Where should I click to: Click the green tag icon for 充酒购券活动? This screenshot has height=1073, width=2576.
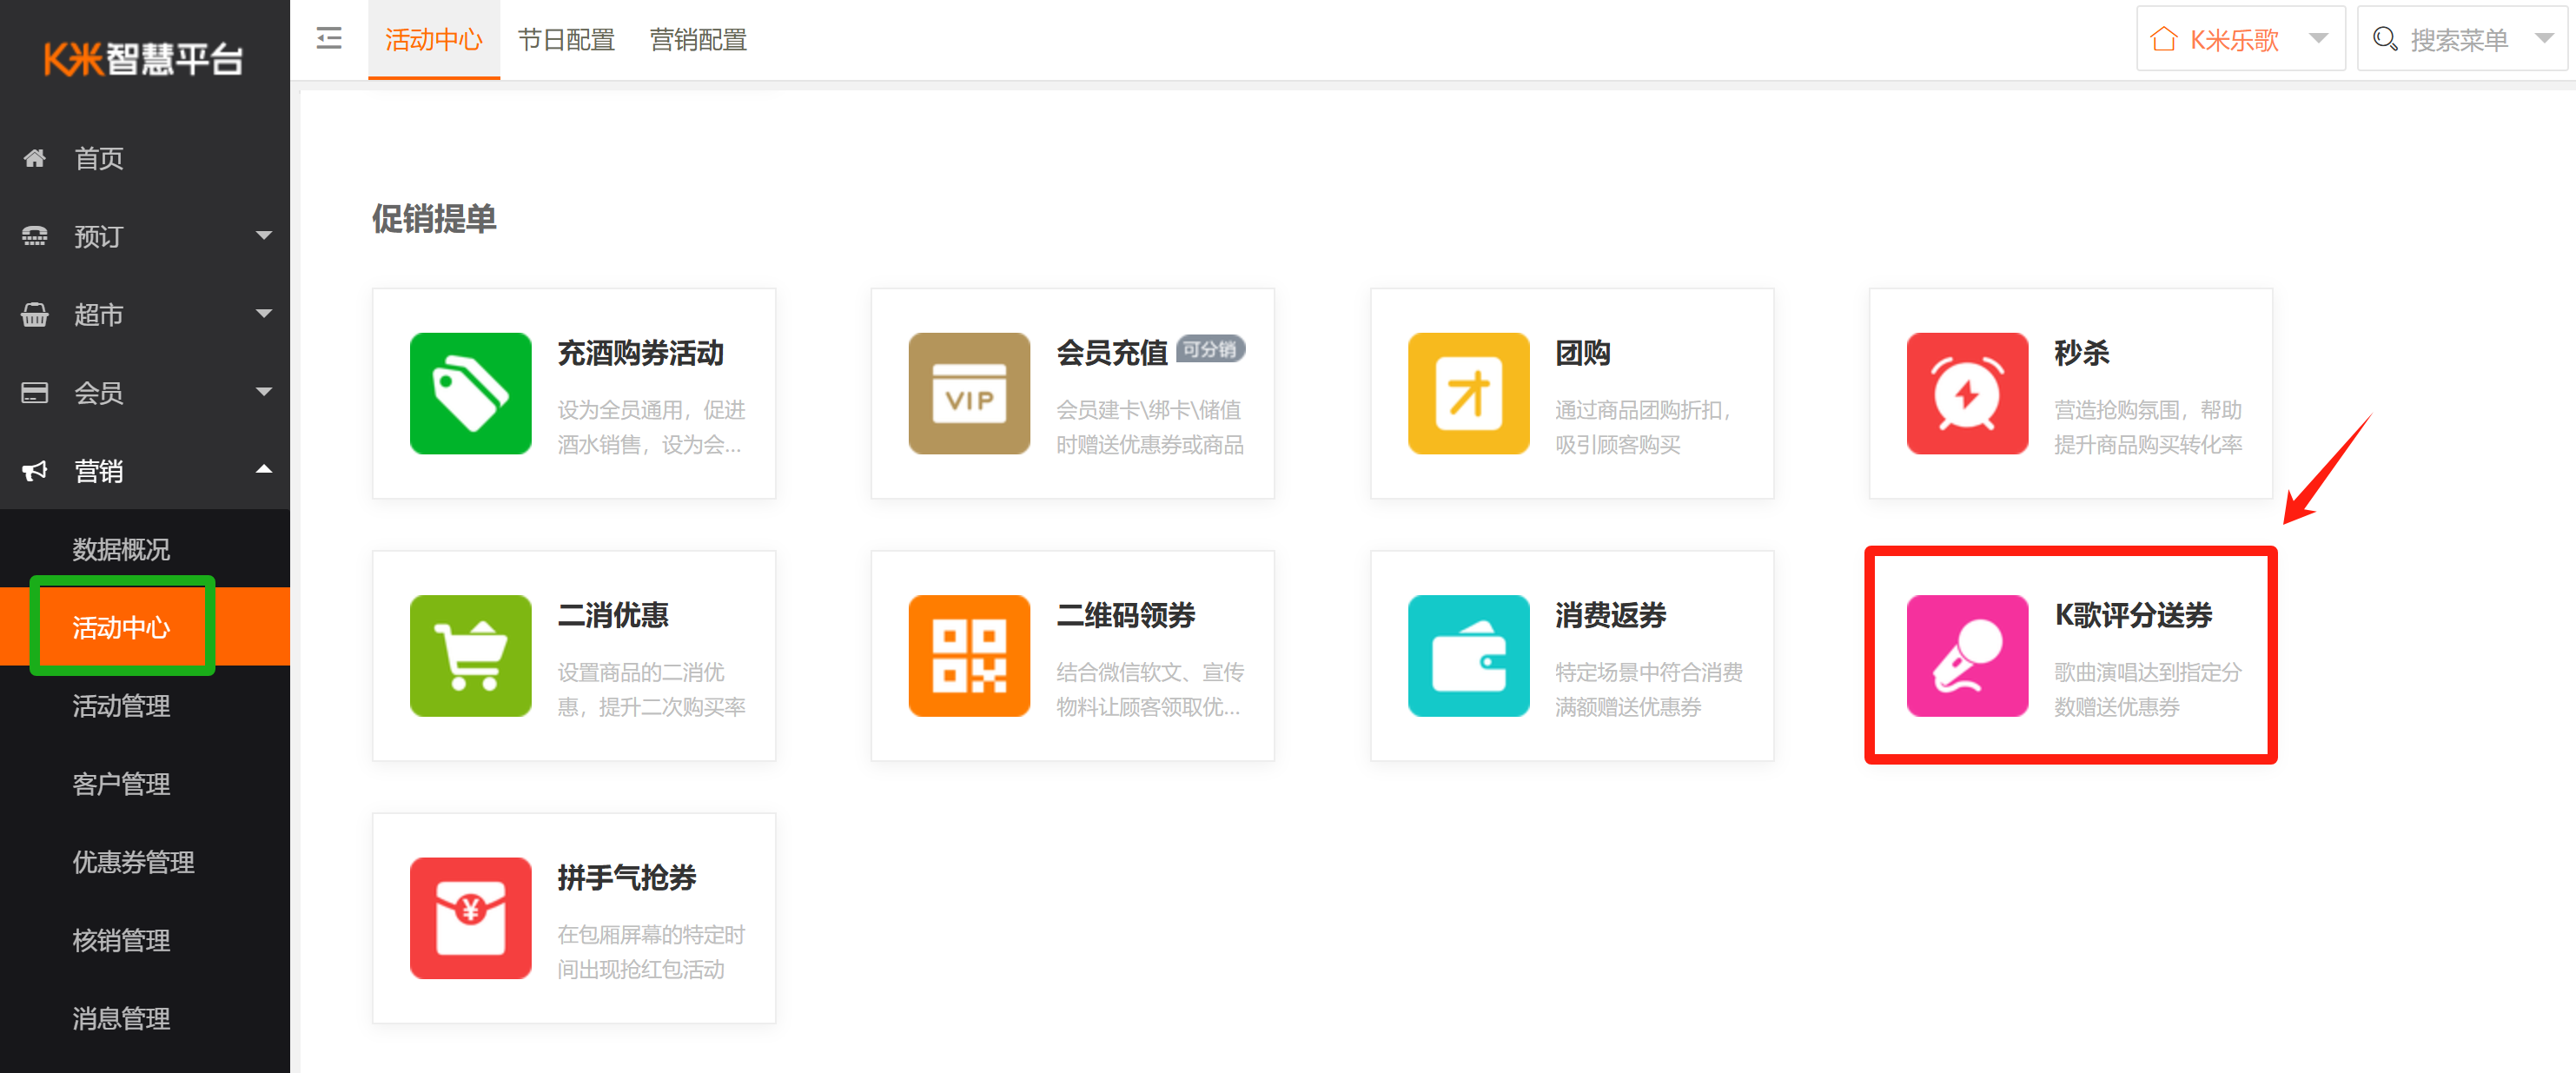470,393
